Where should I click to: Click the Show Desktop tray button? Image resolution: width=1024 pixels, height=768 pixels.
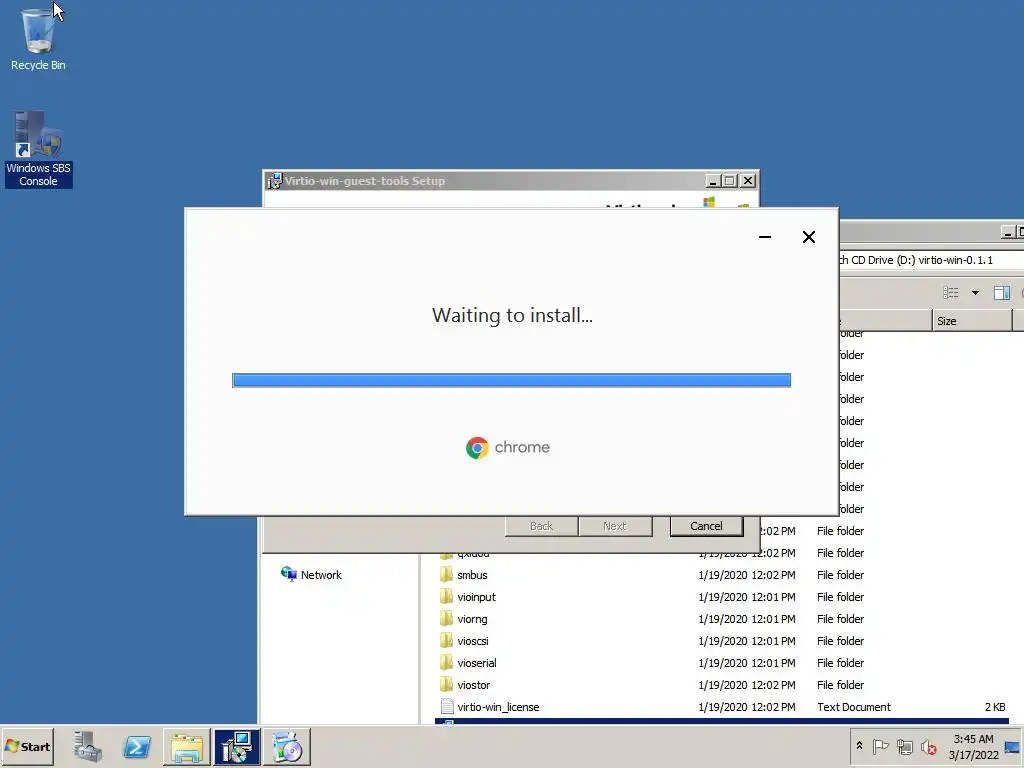(1013, 746)
